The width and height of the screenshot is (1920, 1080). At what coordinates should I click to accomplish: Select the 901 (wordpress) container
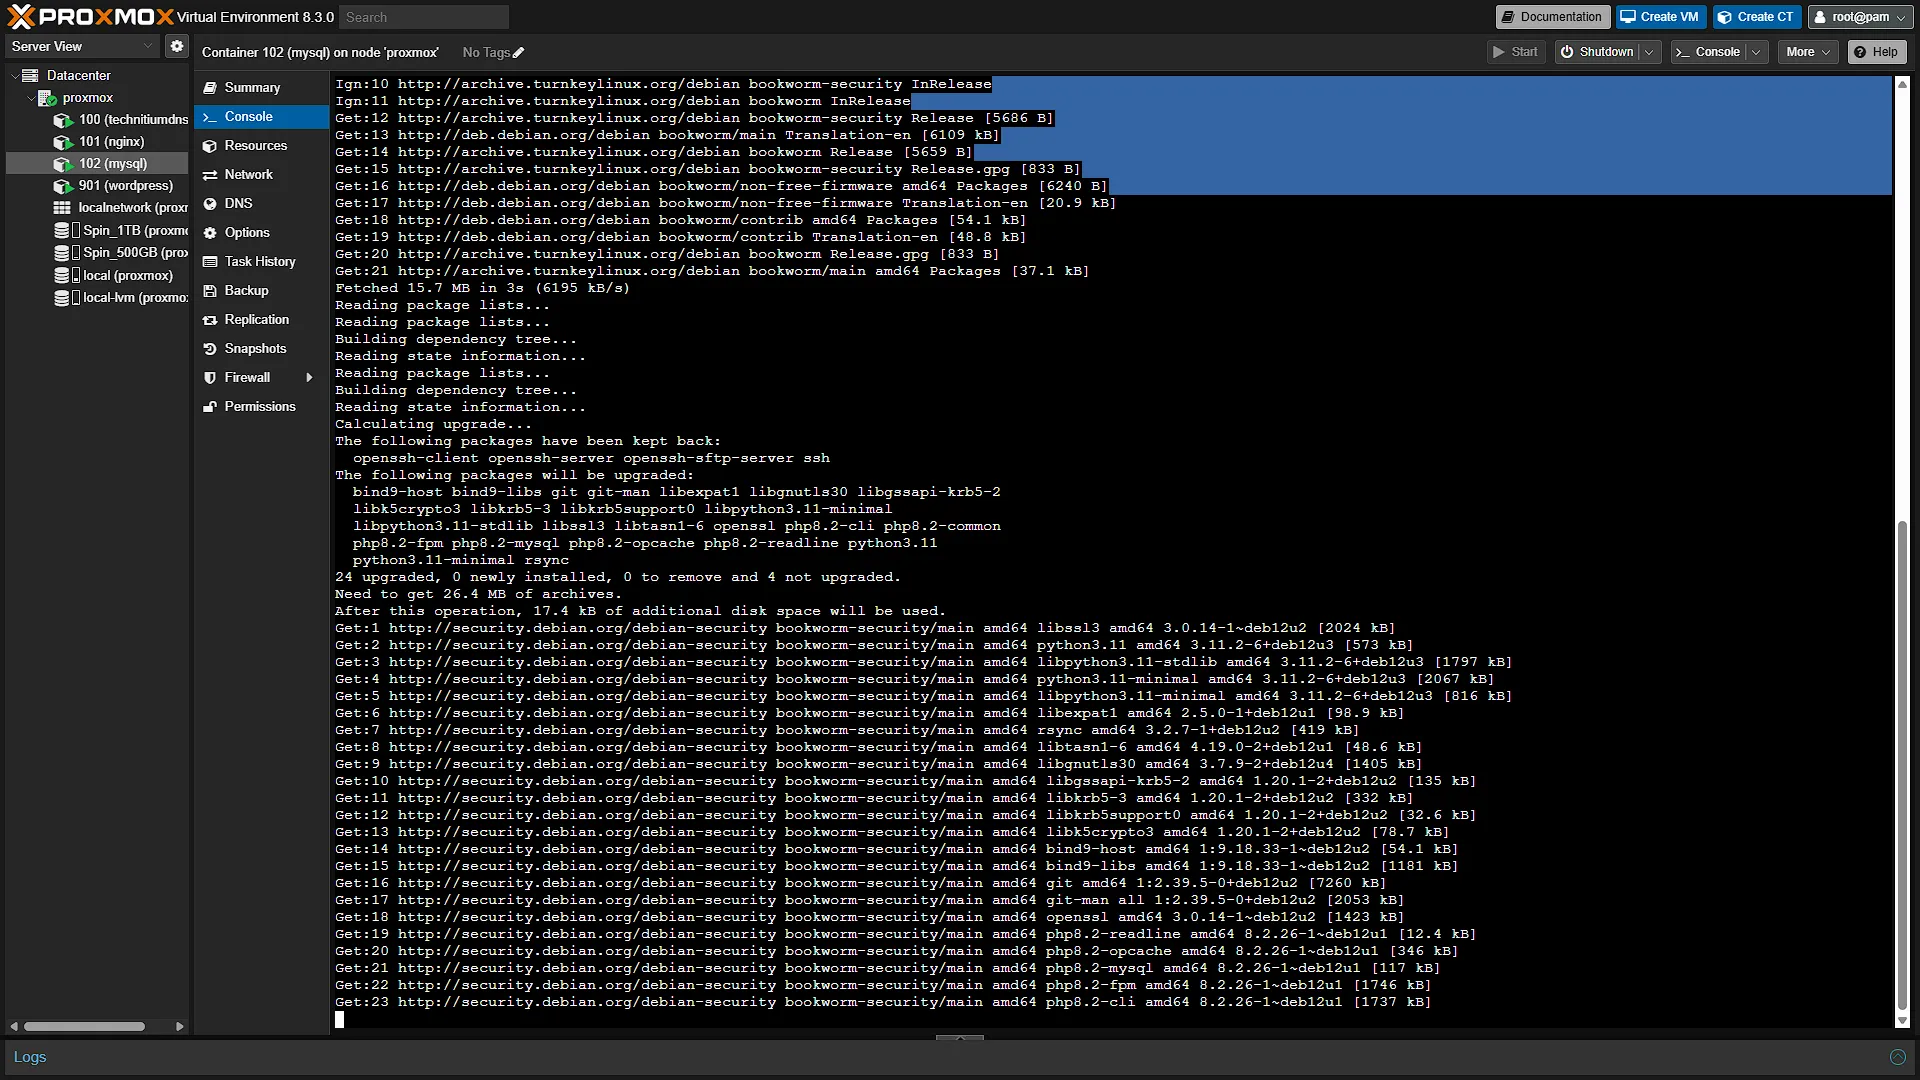click(x=98, y=186)
